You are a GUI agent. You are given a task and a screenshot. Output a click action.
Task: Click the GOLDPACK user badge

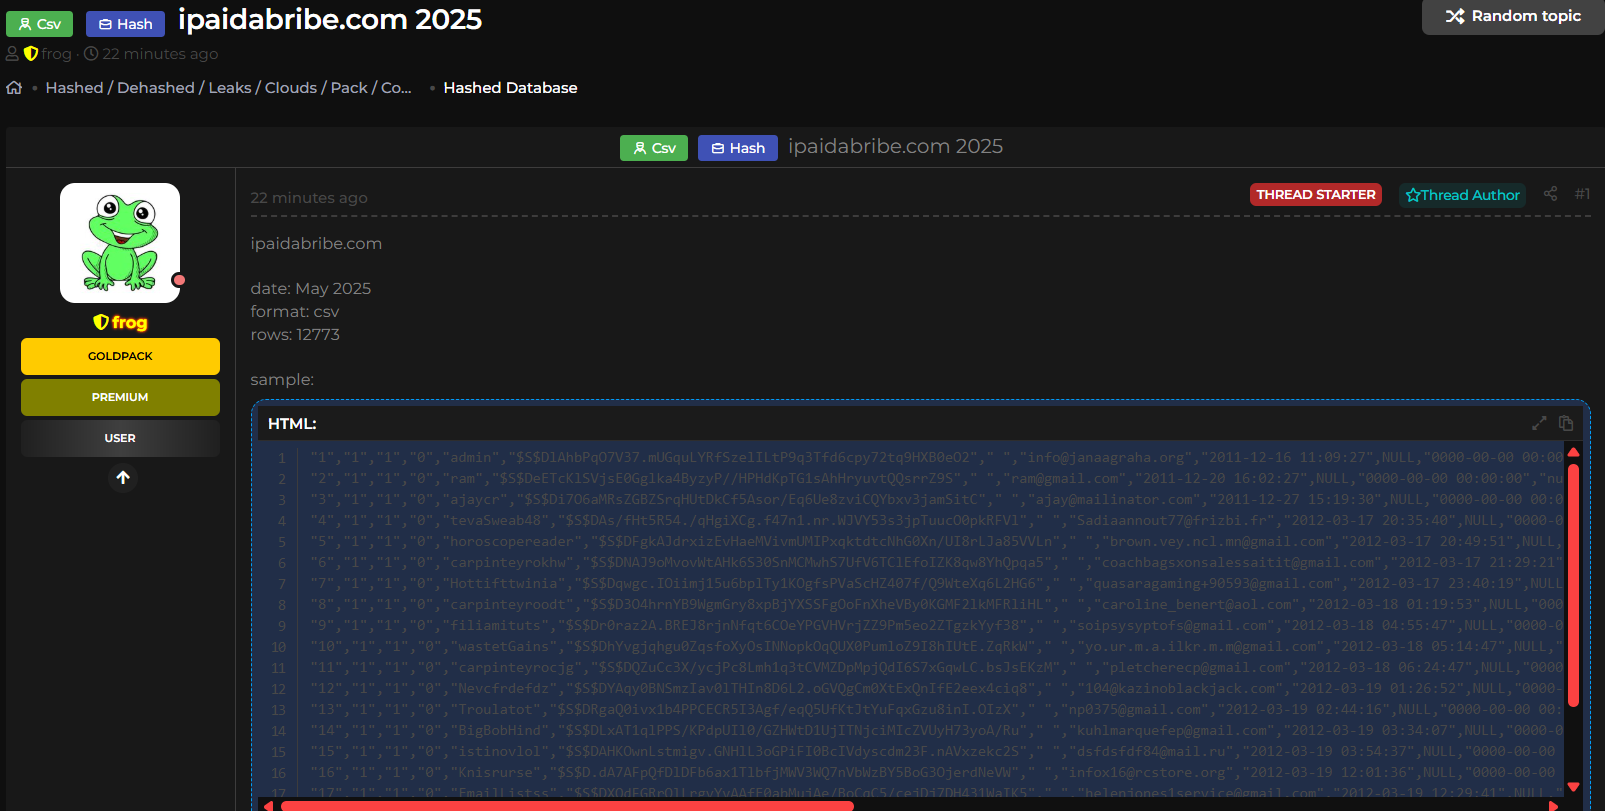(x=120, y=356)
